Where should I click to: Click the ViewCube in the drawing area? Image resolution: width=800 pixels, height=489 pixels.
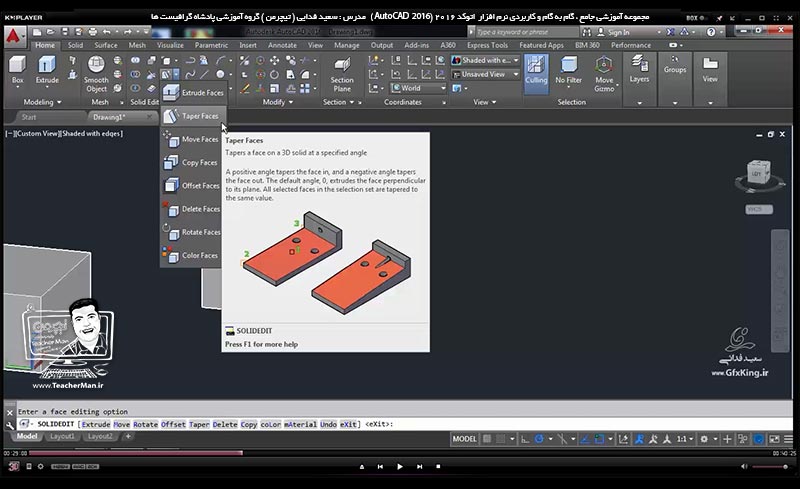(758, 173)
